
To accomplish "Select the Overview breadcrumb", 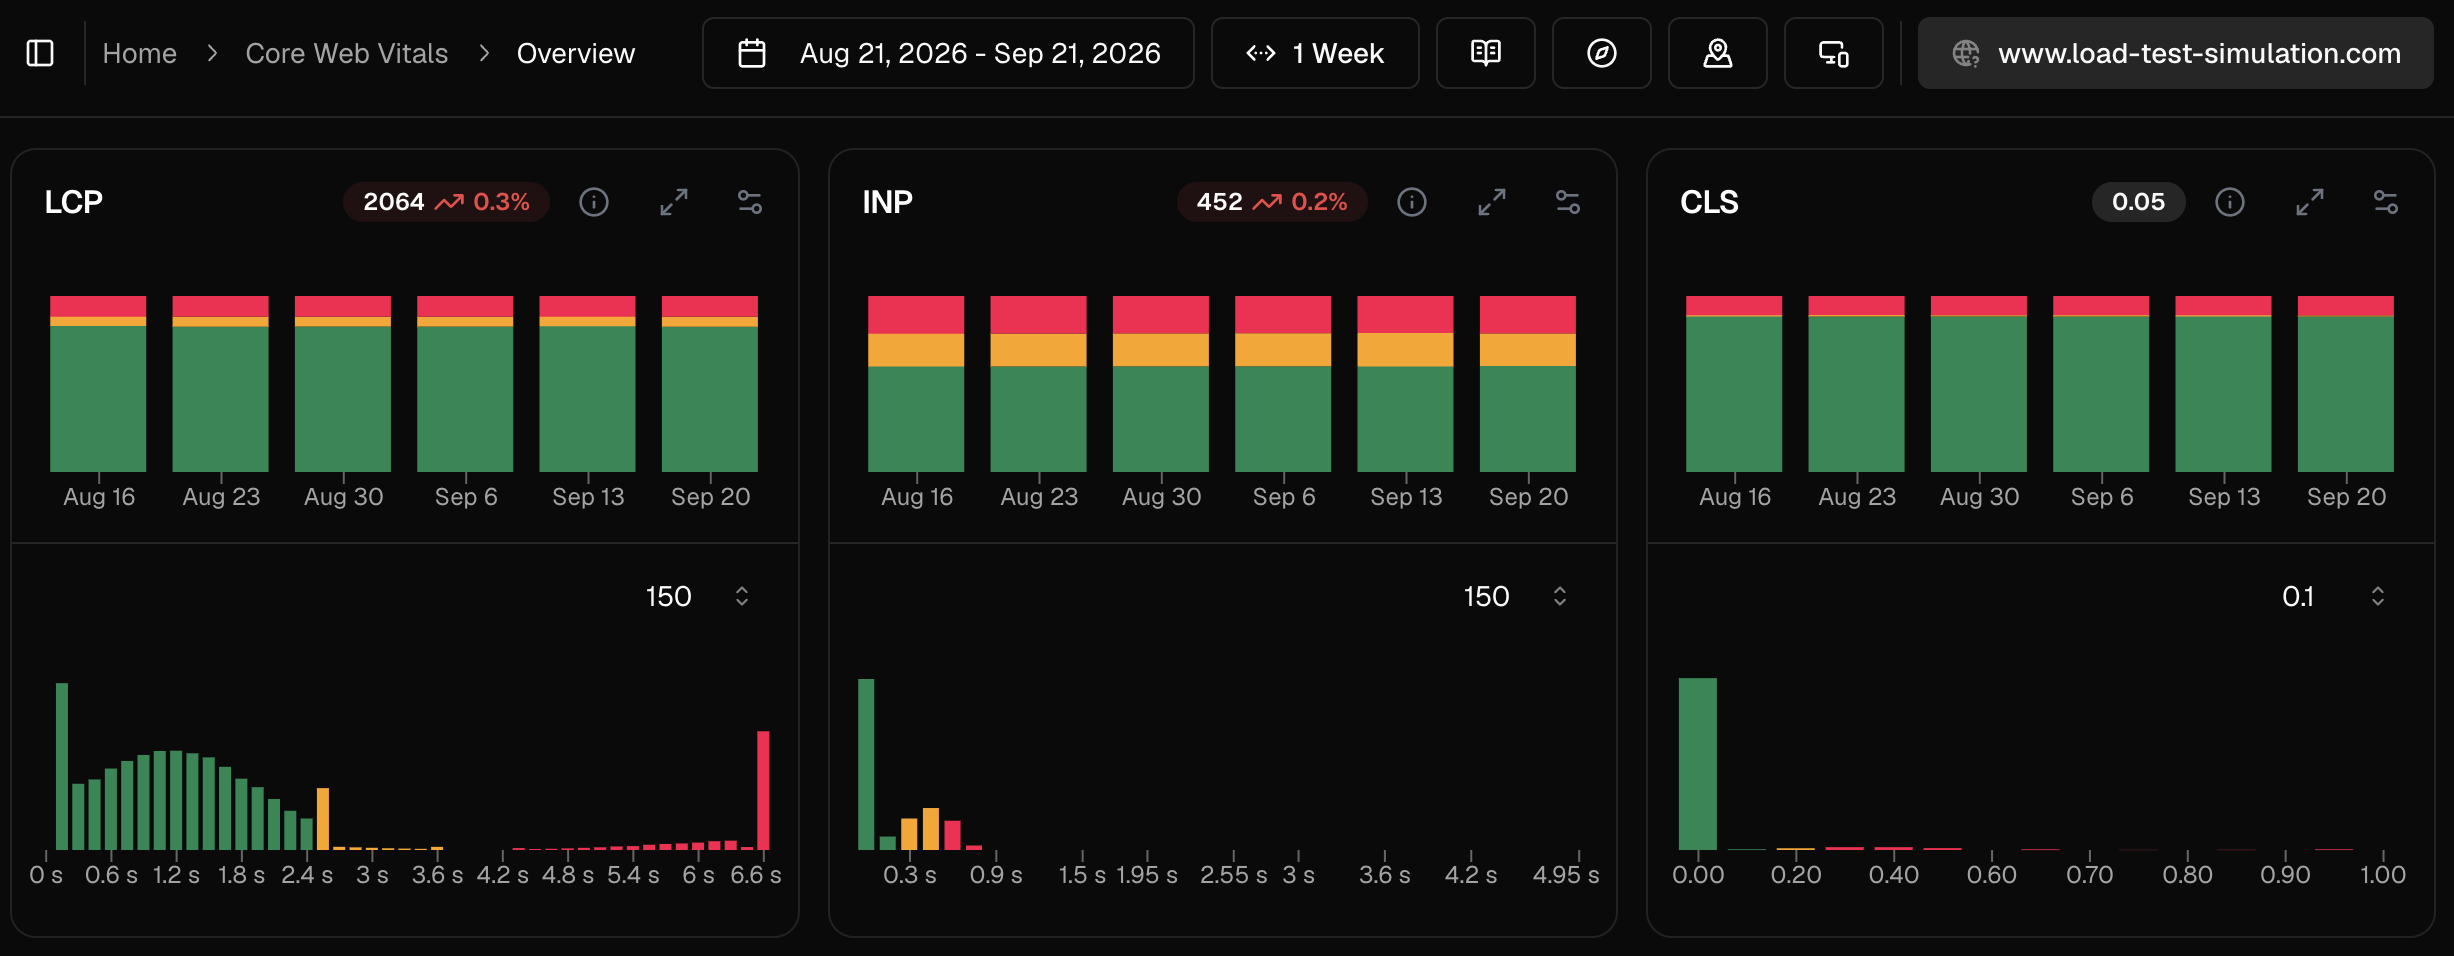I will 575,53.
